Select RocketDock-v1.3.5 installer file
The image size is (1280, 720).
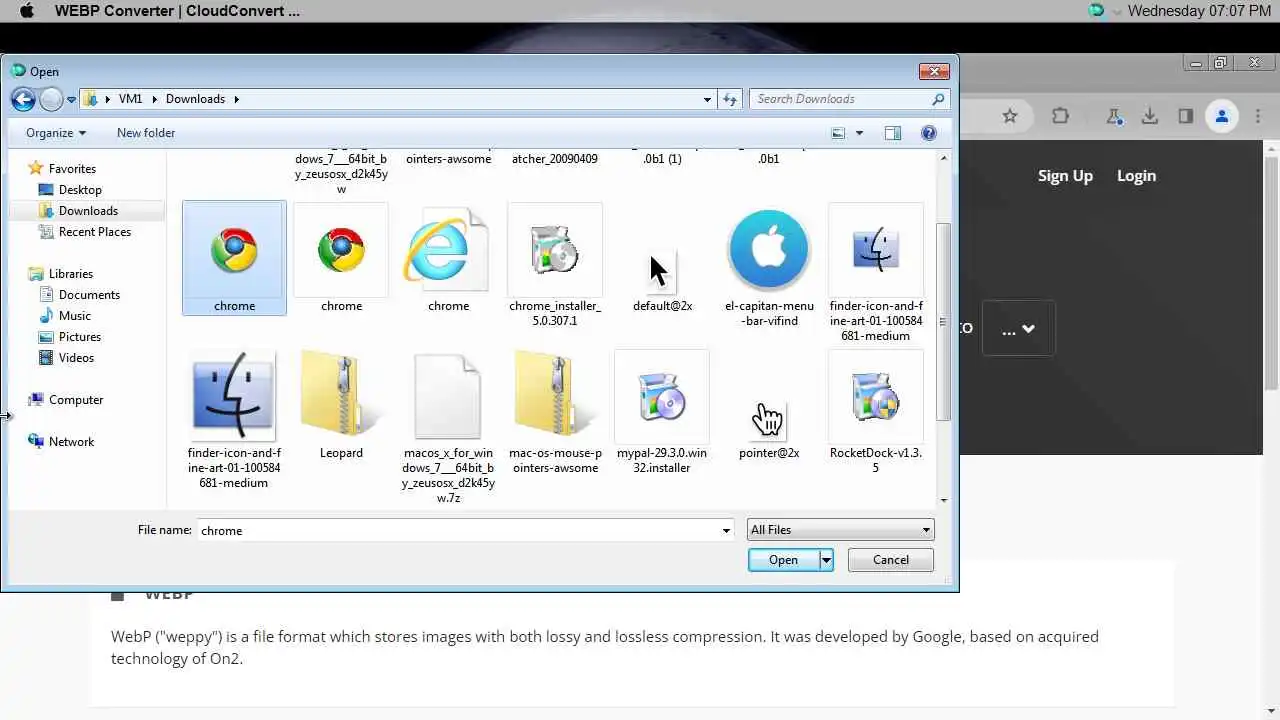(x=876, y=412)
